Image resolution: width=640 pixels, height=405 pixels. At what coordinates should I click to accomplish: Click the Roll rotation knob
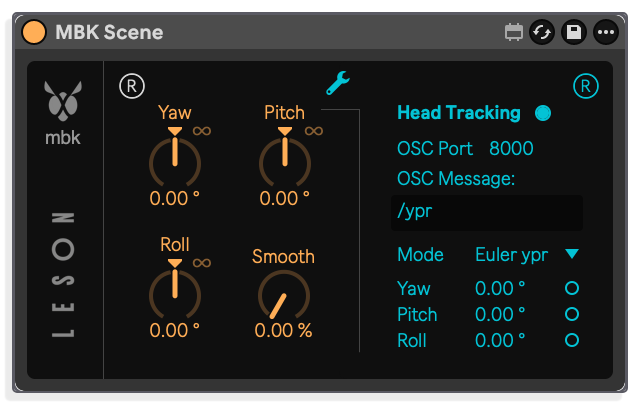click(x=175, y=293)
